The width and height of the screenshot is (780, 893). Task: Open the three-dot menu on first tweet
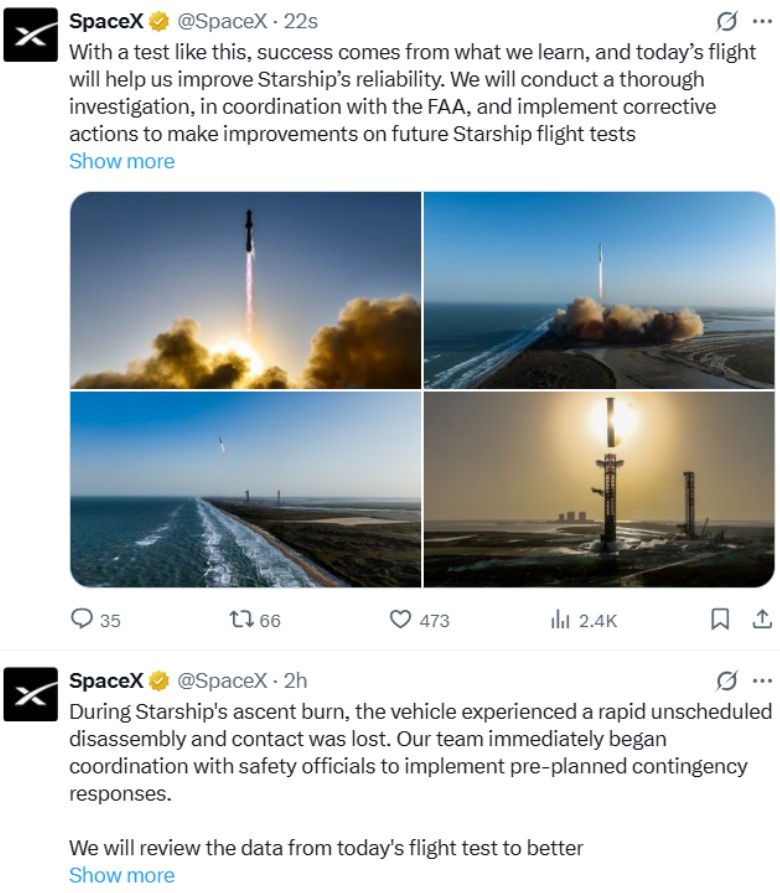[762, 22]
